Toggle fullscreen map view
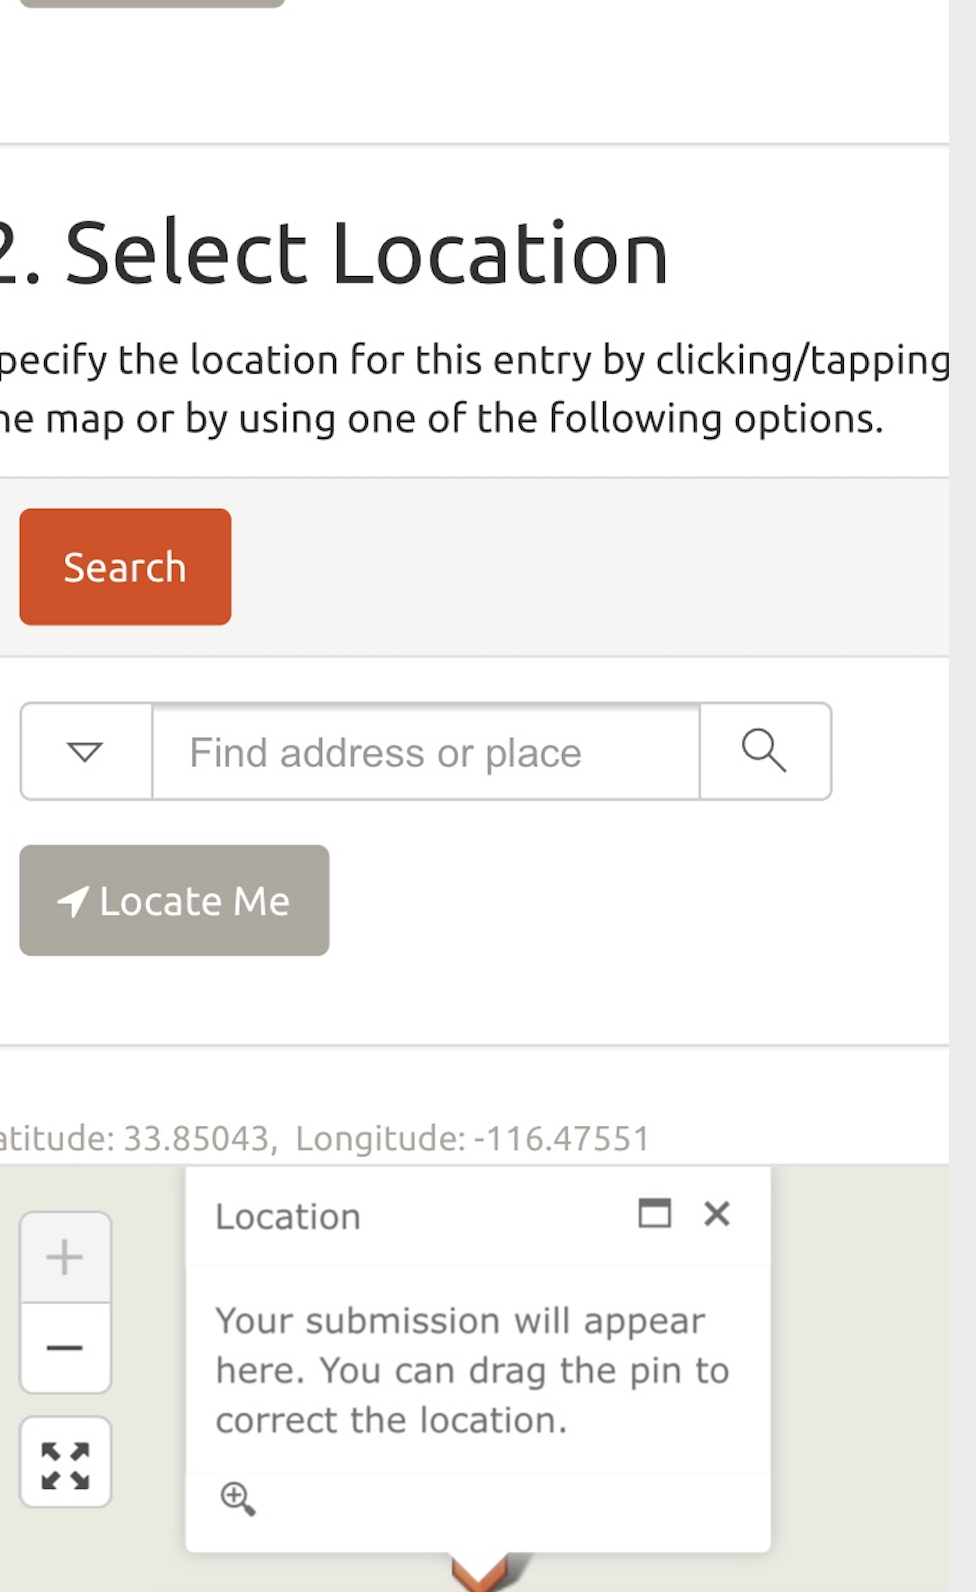976x1592 pixels. tap(65, 1464)
